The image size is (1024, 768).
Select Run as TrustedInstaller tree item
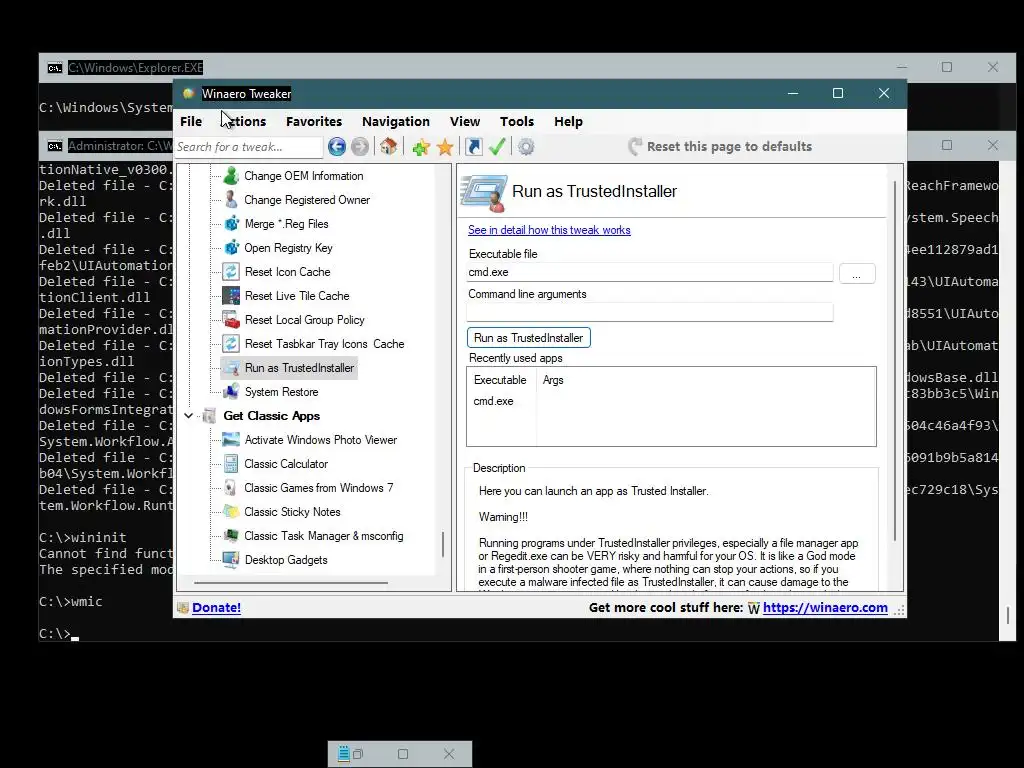tap(289, 368)
